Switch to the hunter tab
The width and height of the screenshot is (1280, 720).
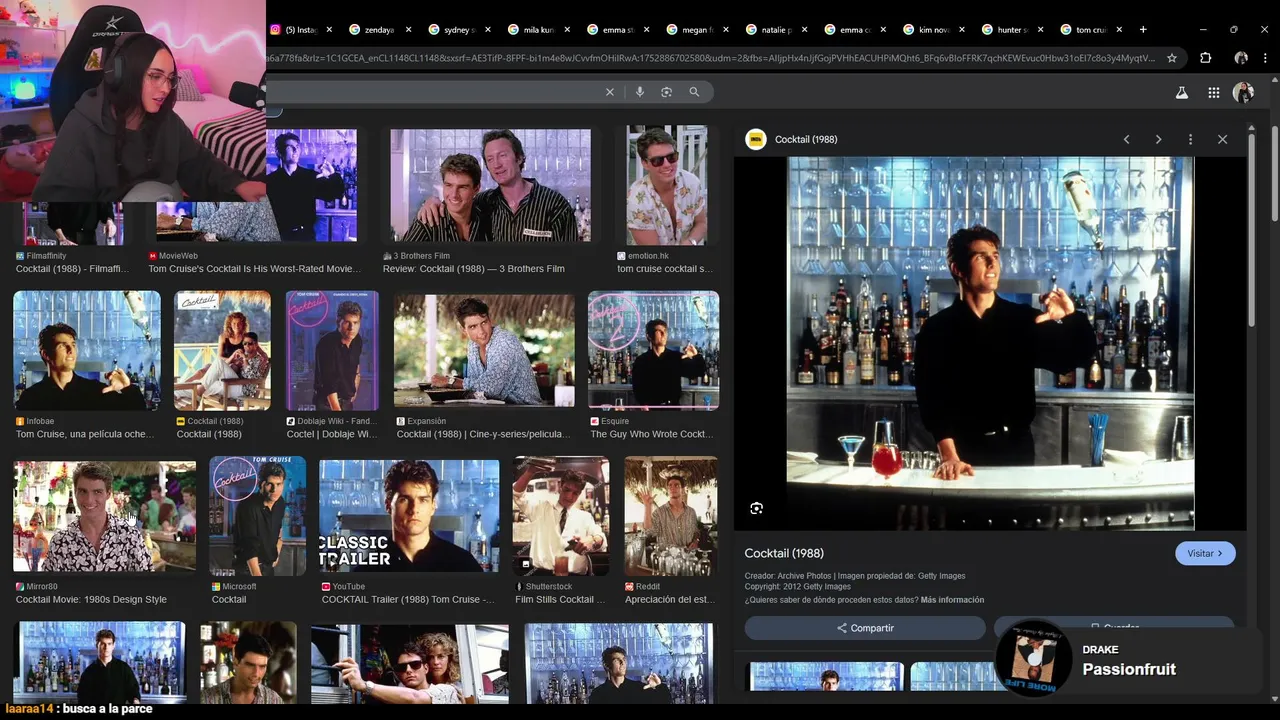(1011, 30)
